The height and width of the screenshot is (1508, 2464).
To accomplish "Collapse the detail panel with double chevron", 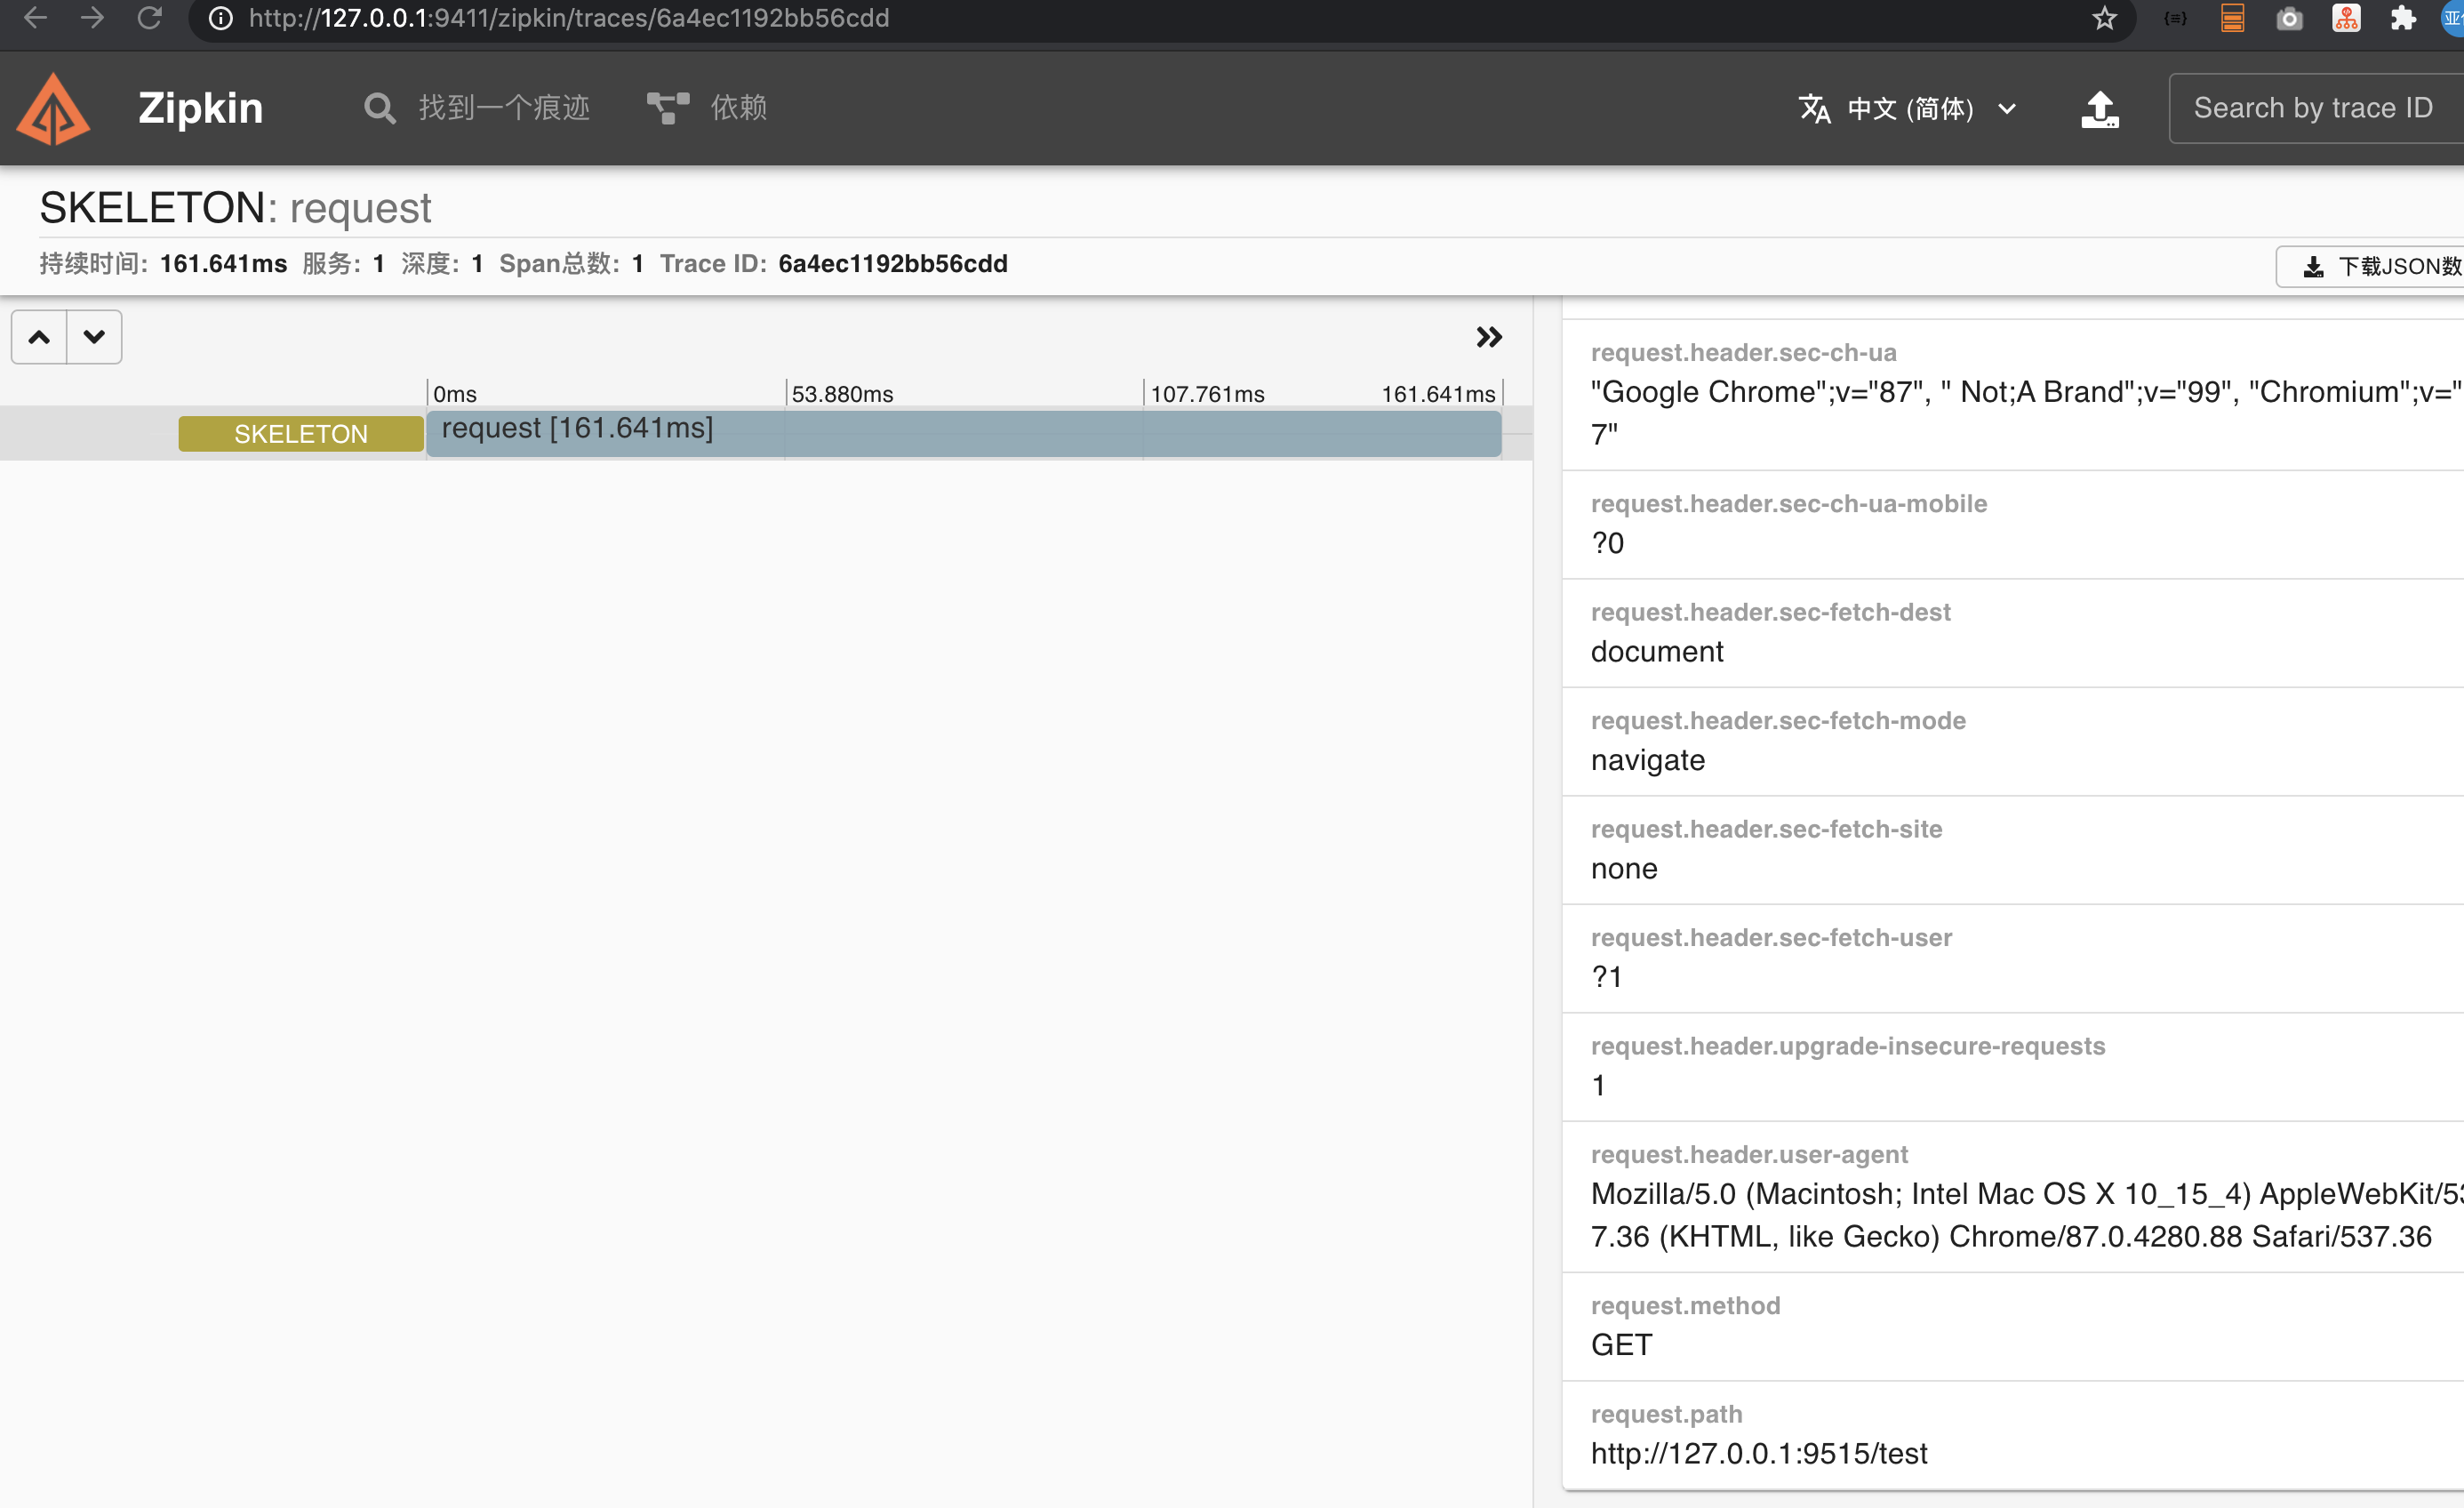I will pos(1489,337).
